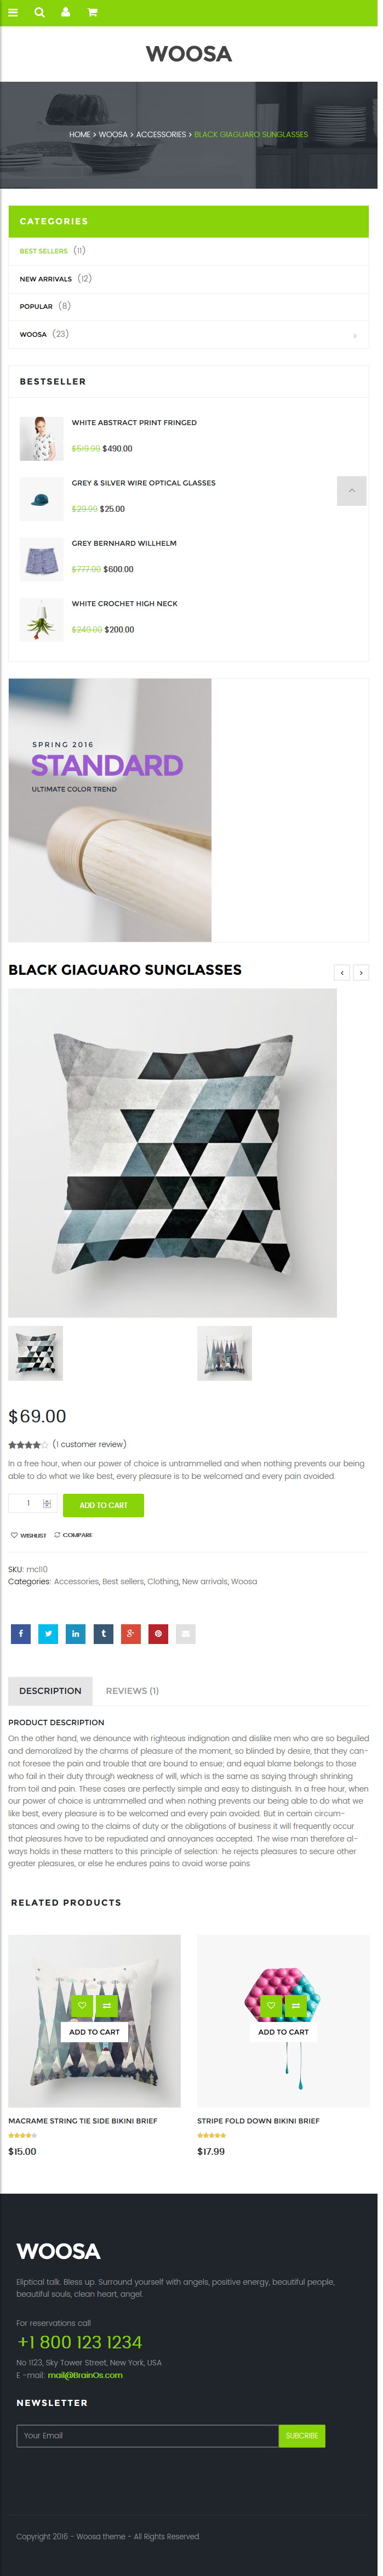
Task: Share product on Pinterest
Action: [158, 1634]
